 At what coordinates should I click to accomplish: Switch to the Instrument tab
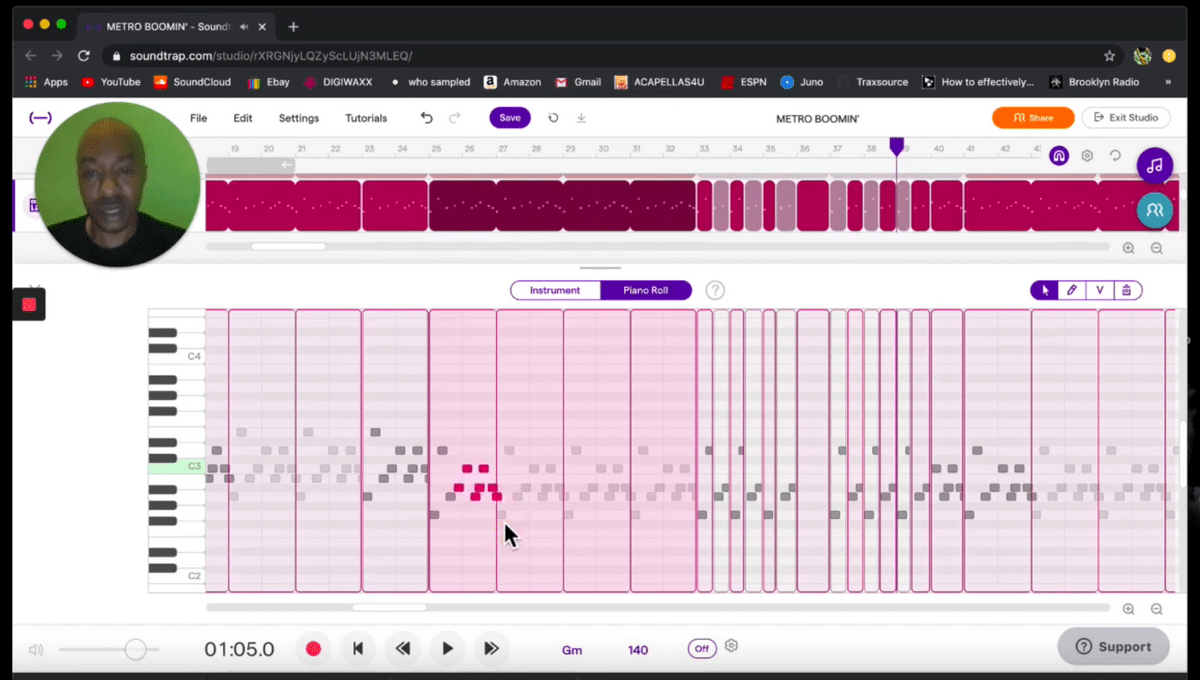(555, 290)
